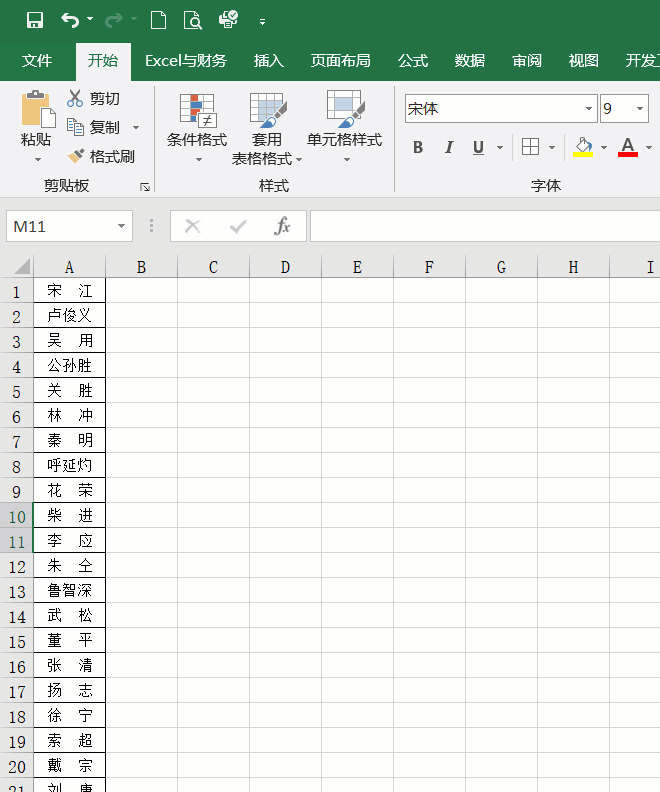Click the Paste clipboard icon

click(x=37, y=110)
